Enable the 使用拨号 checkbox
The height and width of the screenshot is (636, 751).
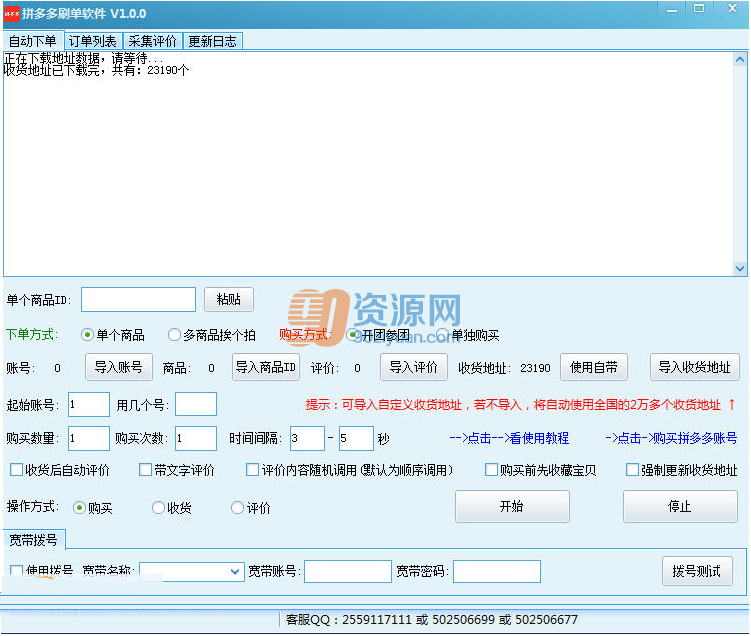[17, 570]
